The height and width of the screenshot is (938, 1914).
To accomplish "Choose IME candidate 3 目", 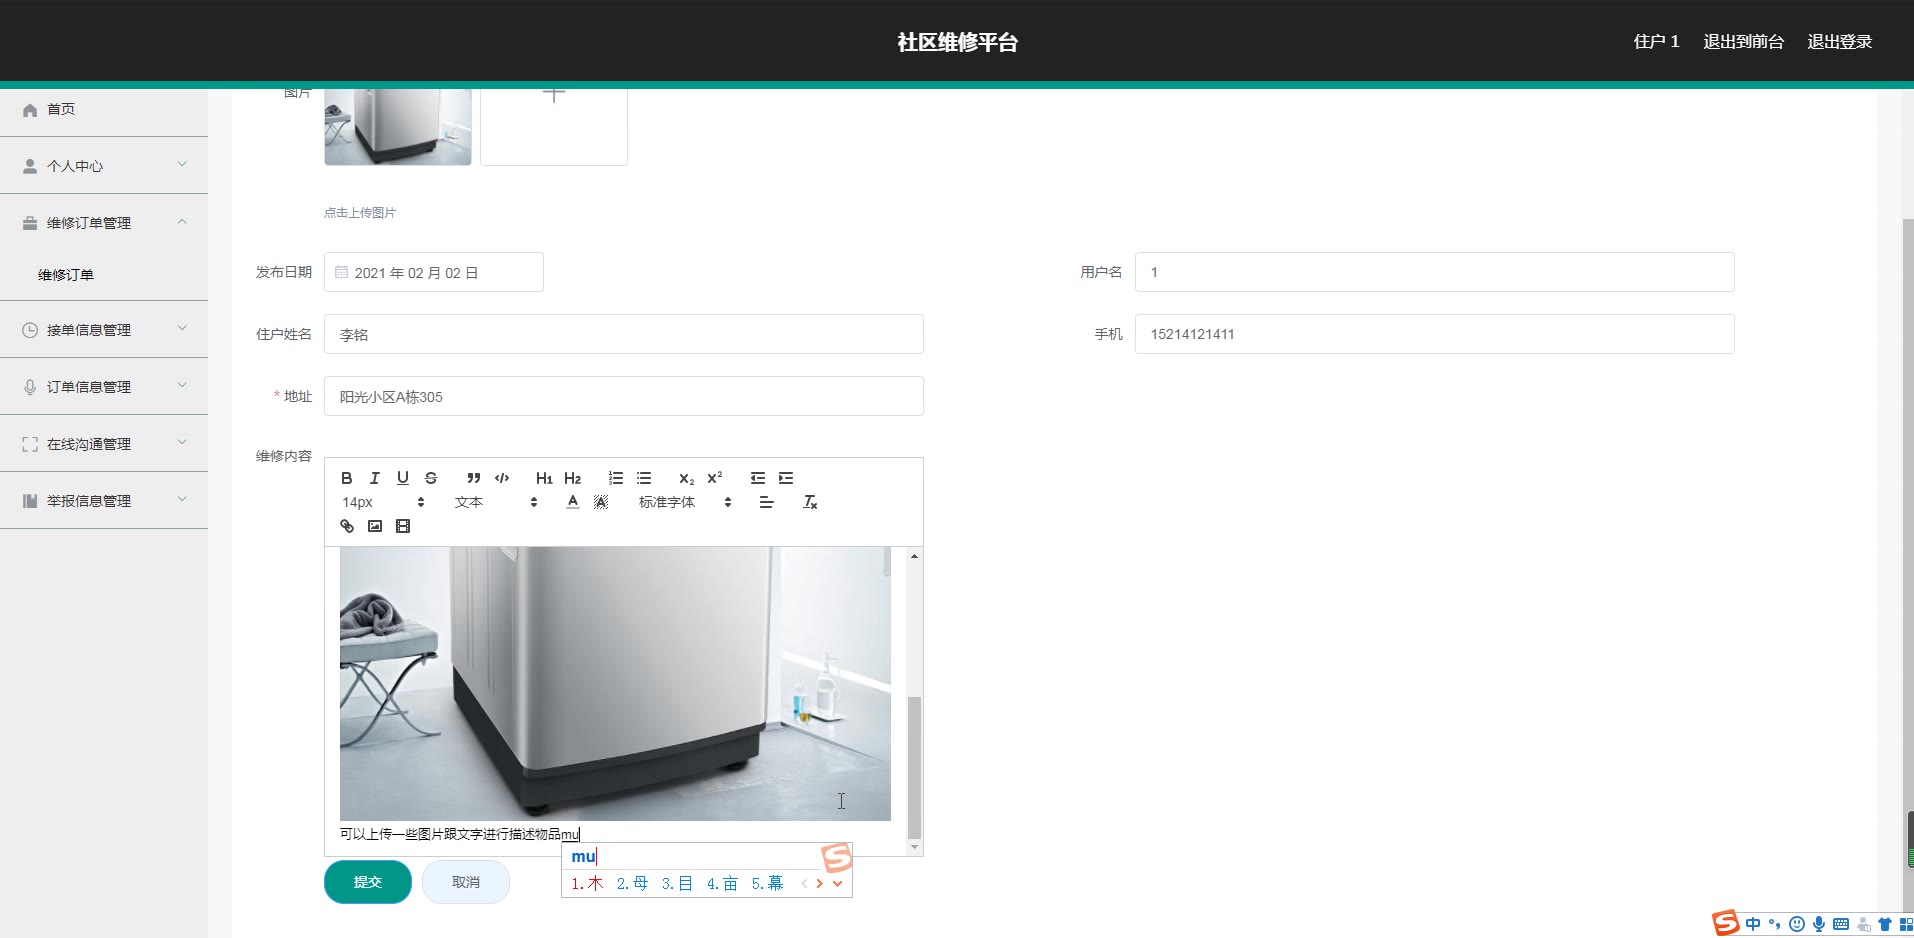I will [677, 883].
